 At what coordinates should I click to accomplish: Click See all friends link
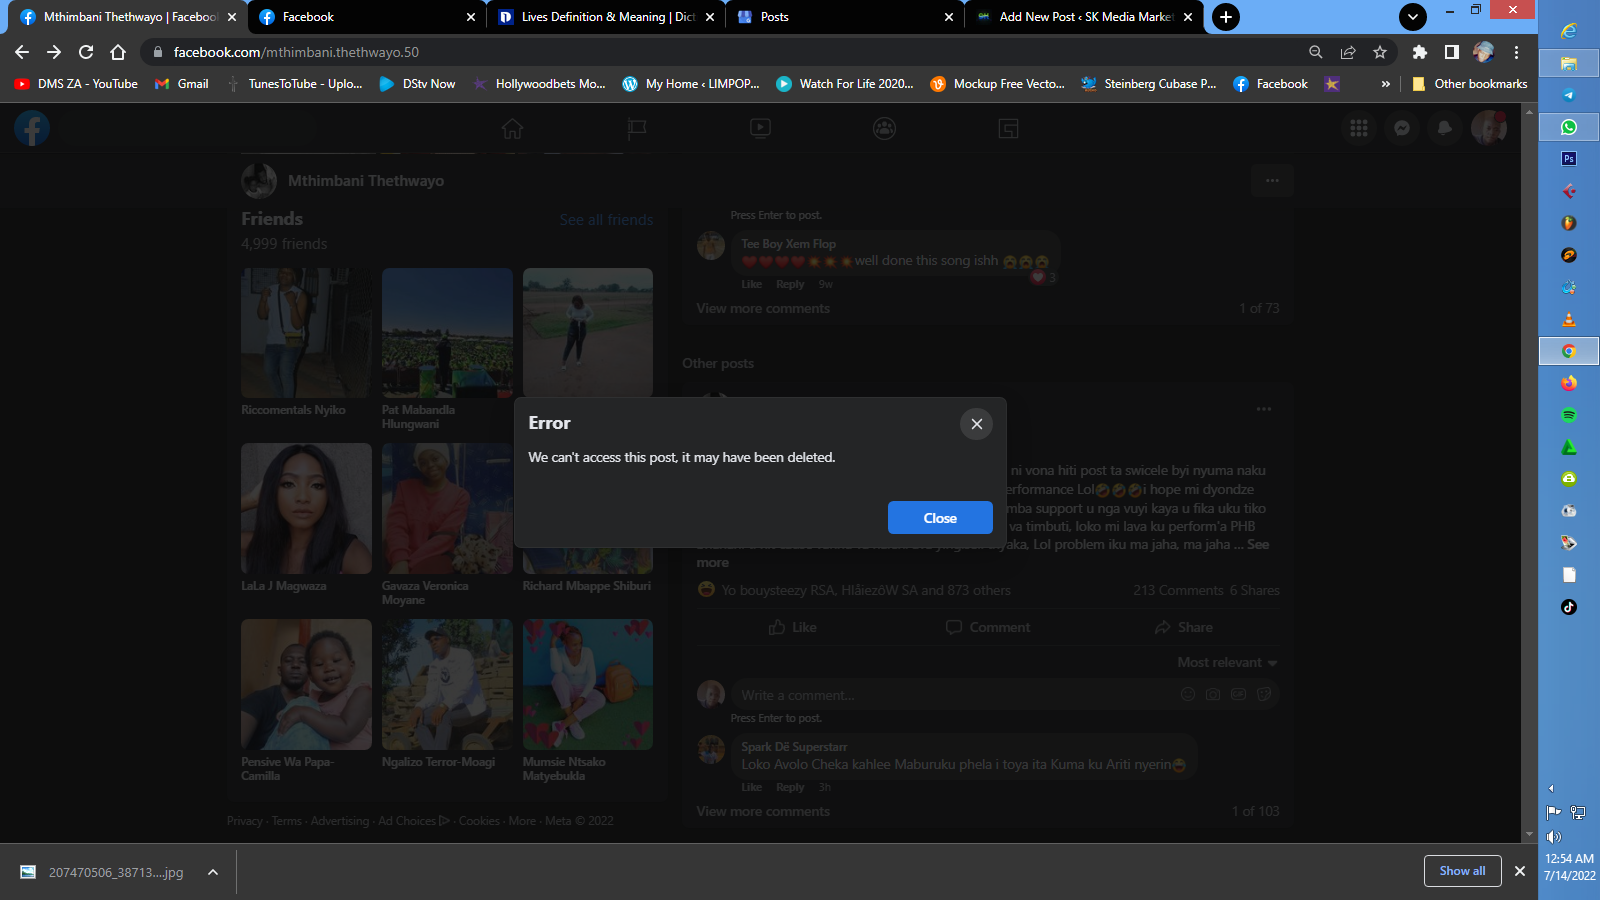(x=606, y=220)
